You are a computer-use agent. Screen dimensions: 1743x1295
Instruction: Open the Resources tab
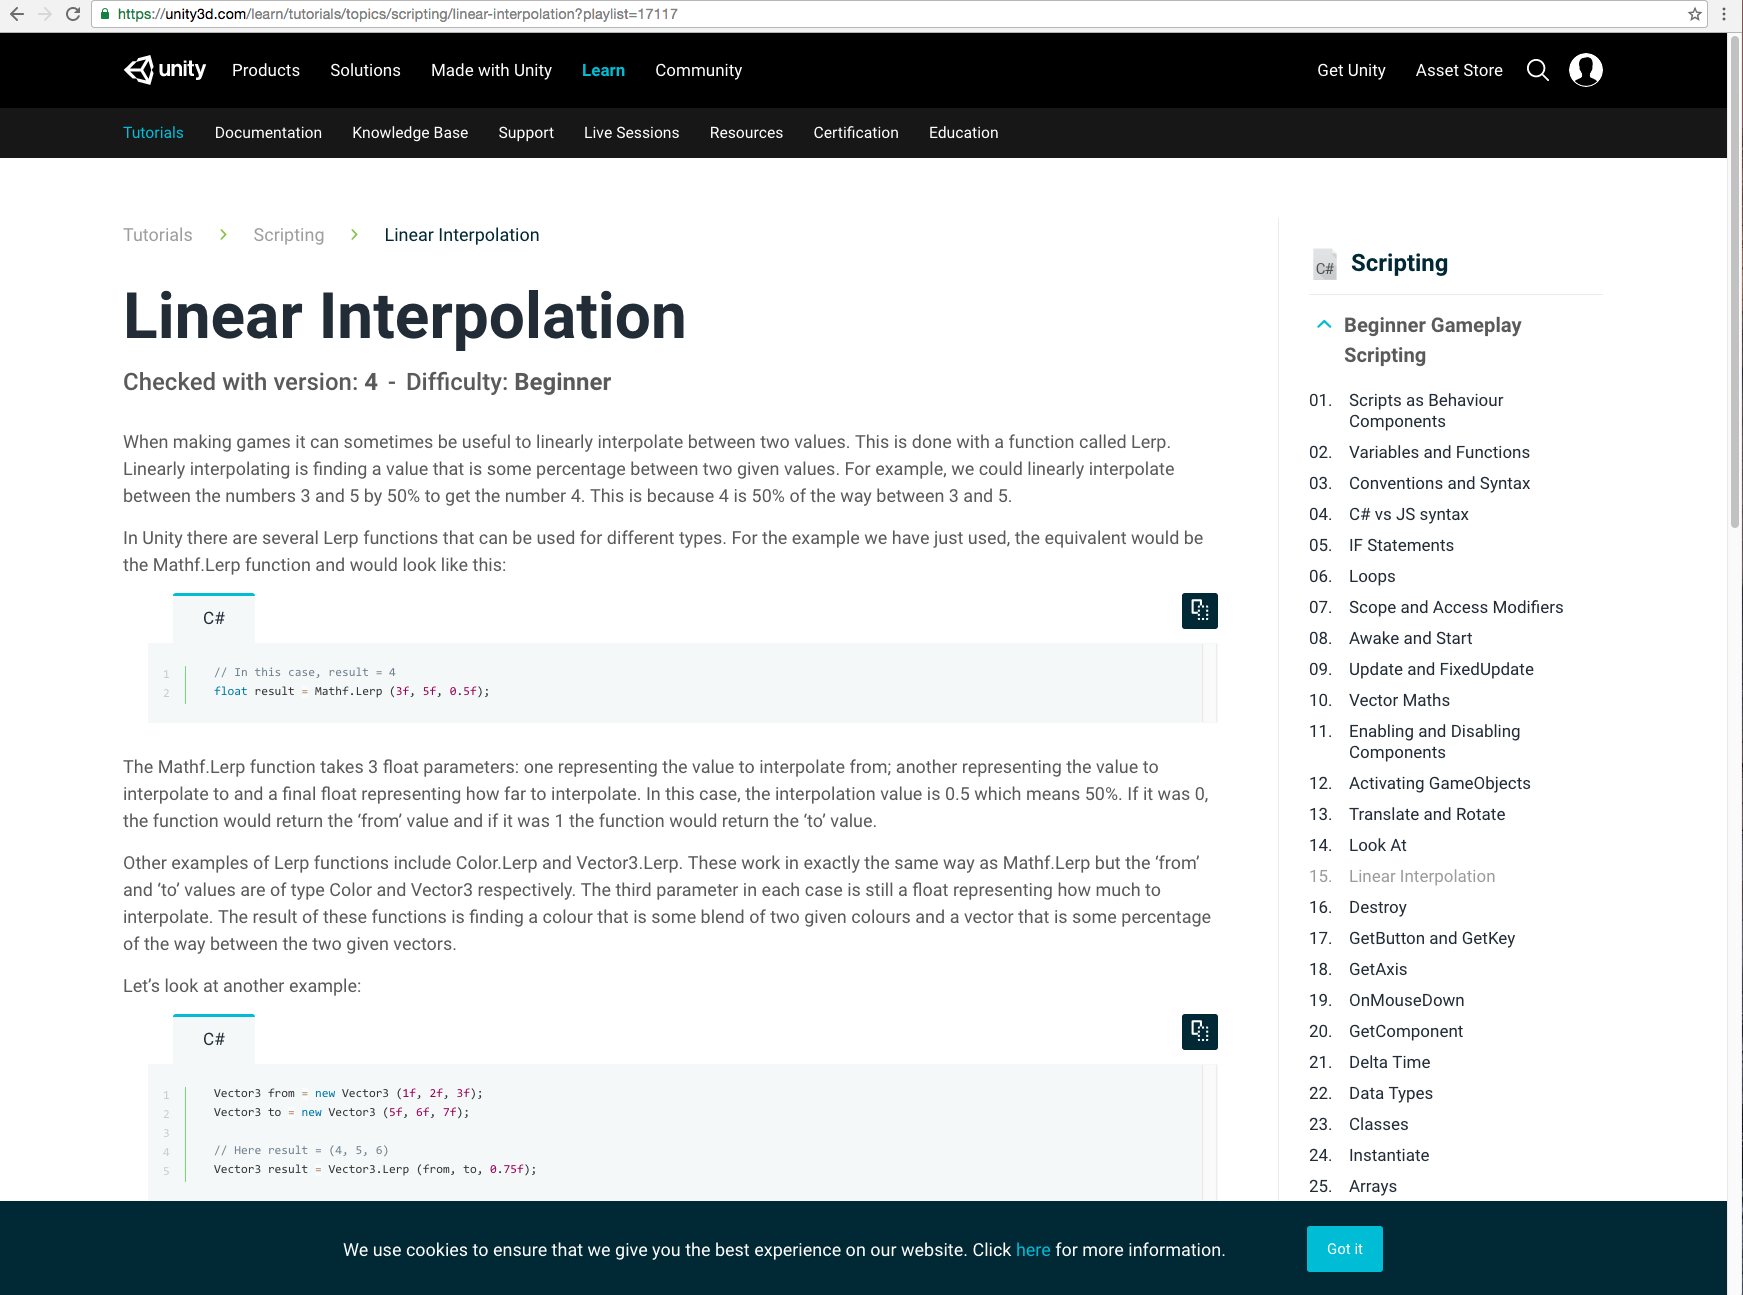[746, 133]
